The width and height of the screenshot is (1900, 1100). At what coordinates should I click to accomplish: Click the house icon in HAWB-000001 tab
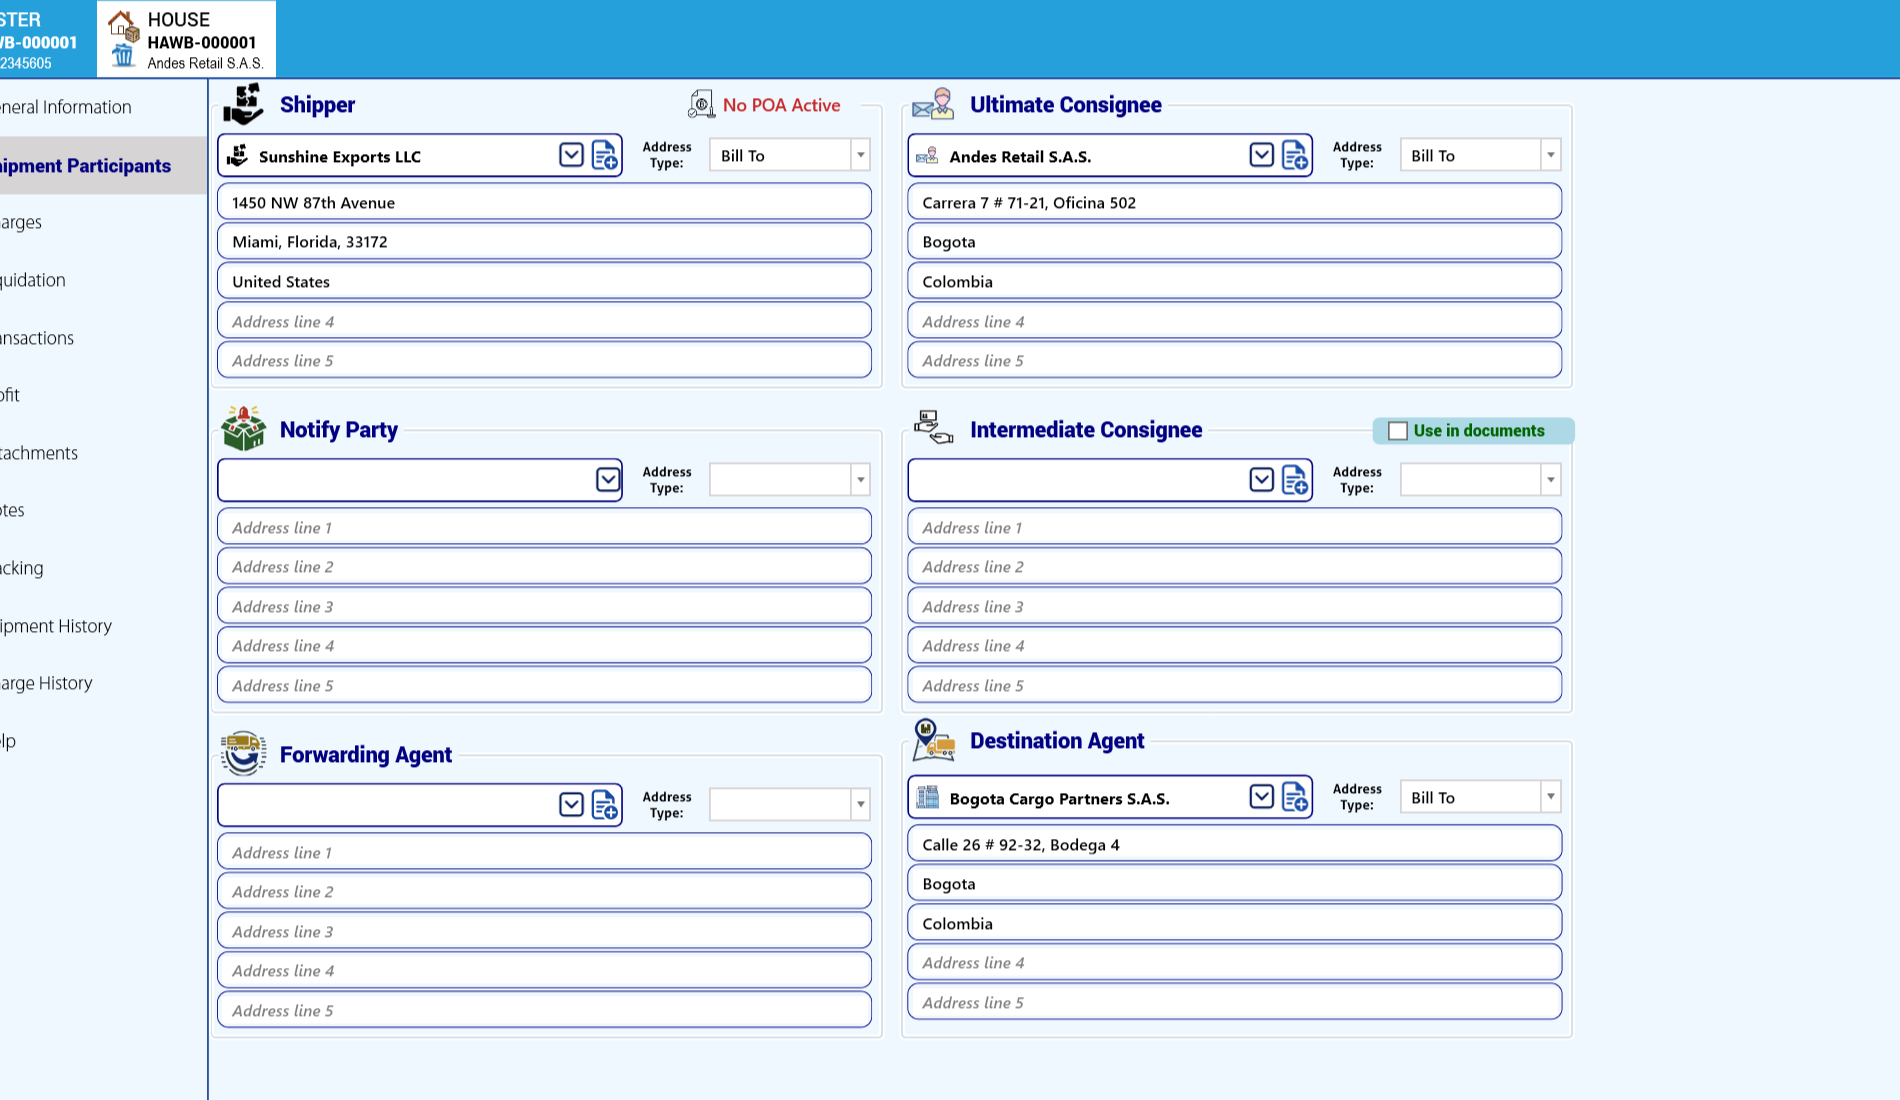coord(123,25)
